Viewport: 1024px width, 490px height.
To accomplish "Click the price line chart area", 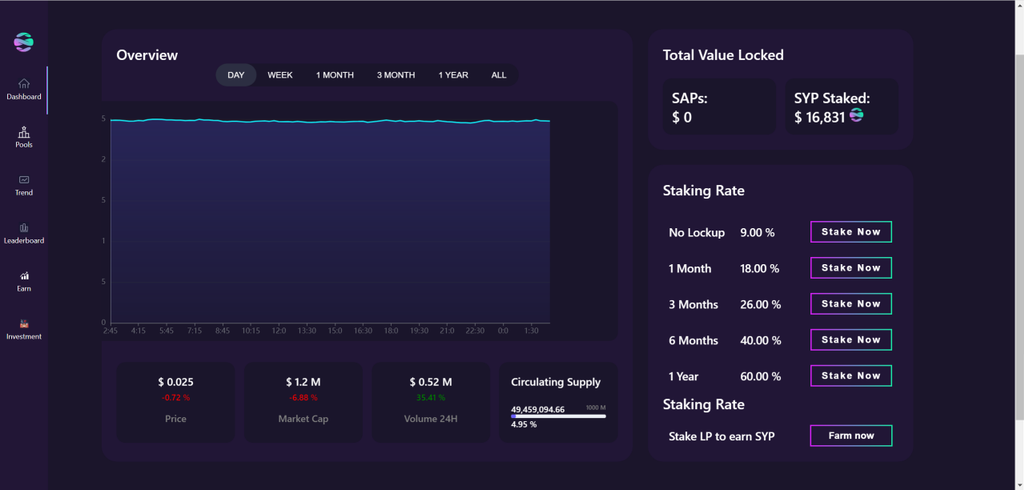I will click(330, 221).
